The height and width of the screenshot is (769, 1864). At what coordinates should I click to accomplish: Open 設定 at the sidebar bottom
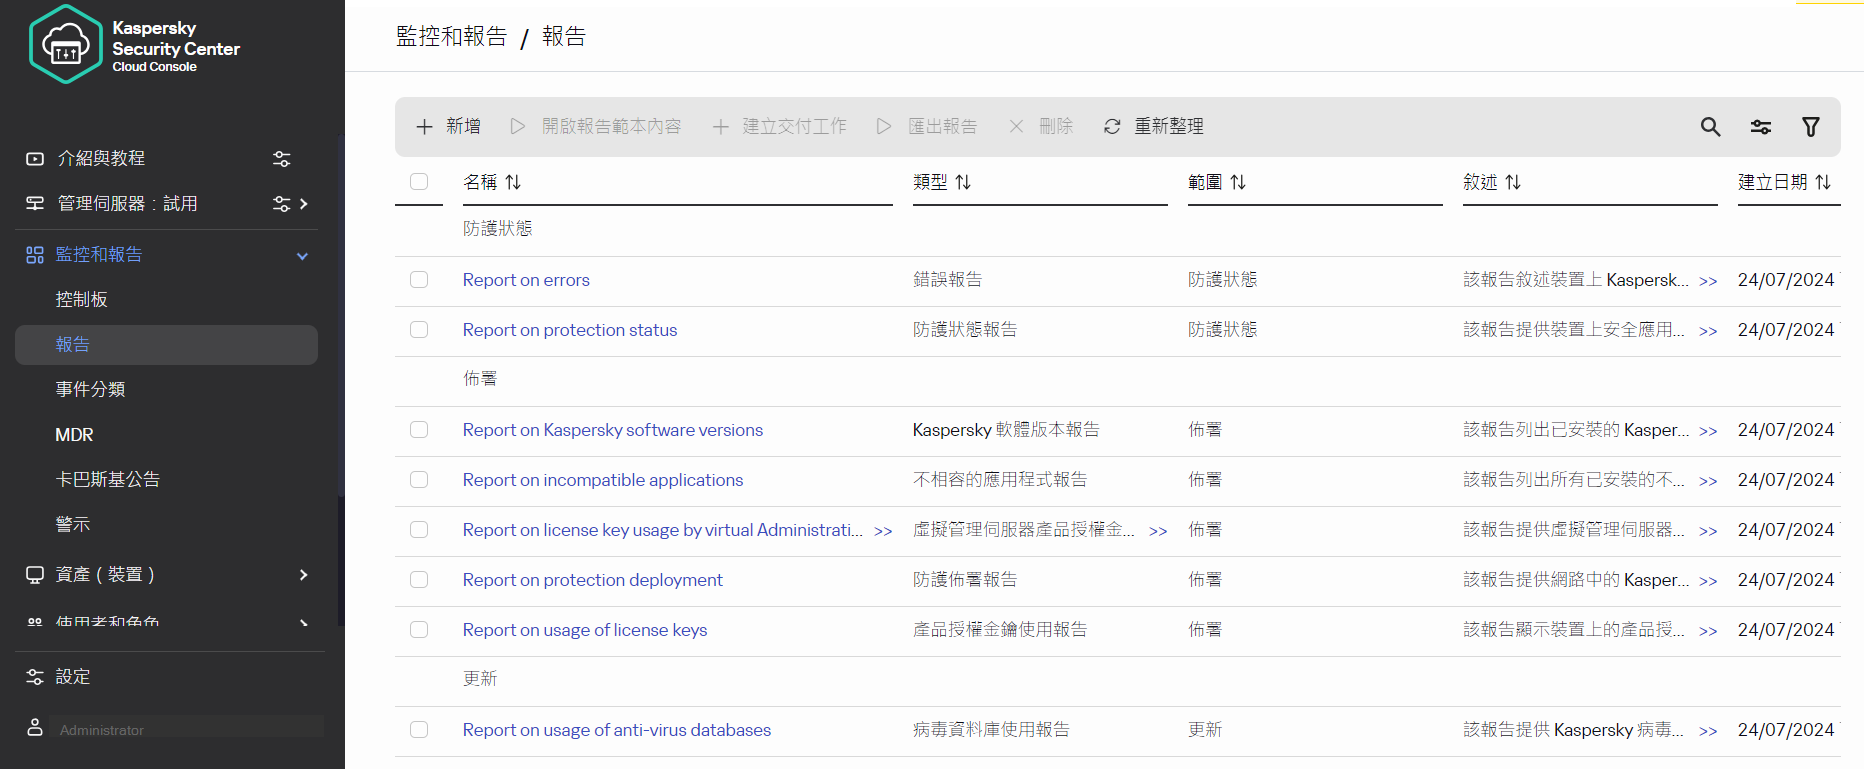click(72, 677)
